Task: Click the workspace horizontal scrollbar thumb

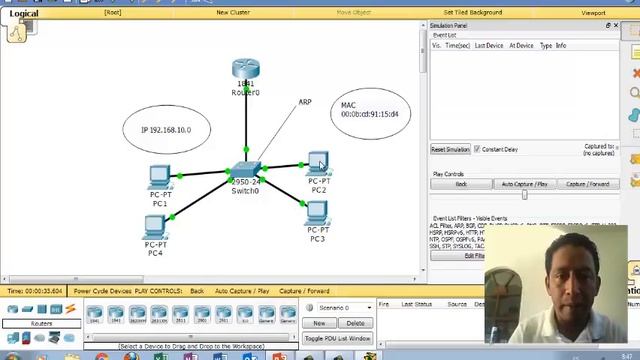Action: click(x=76, y=279)
